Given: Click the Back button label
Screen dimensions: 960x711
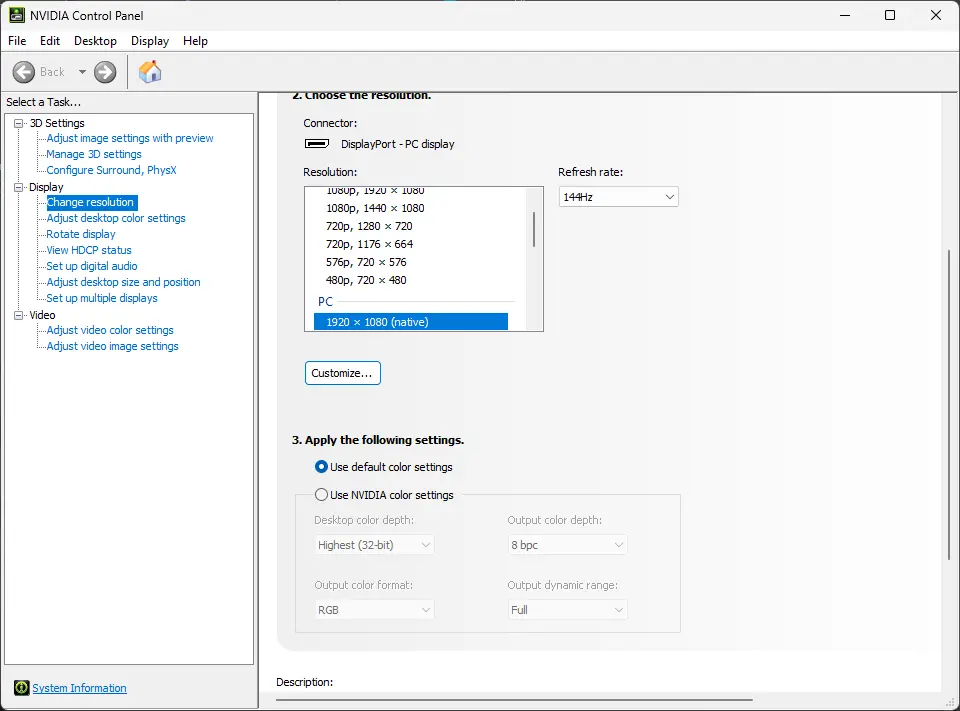Looking at the screenshot, I should tap(52, 72).
